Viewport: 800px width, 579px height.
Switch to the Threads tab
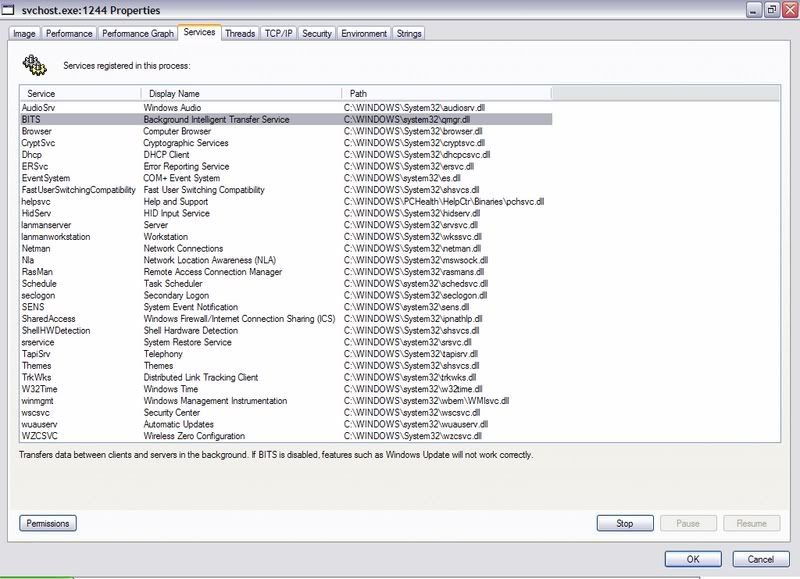point(240,33)
